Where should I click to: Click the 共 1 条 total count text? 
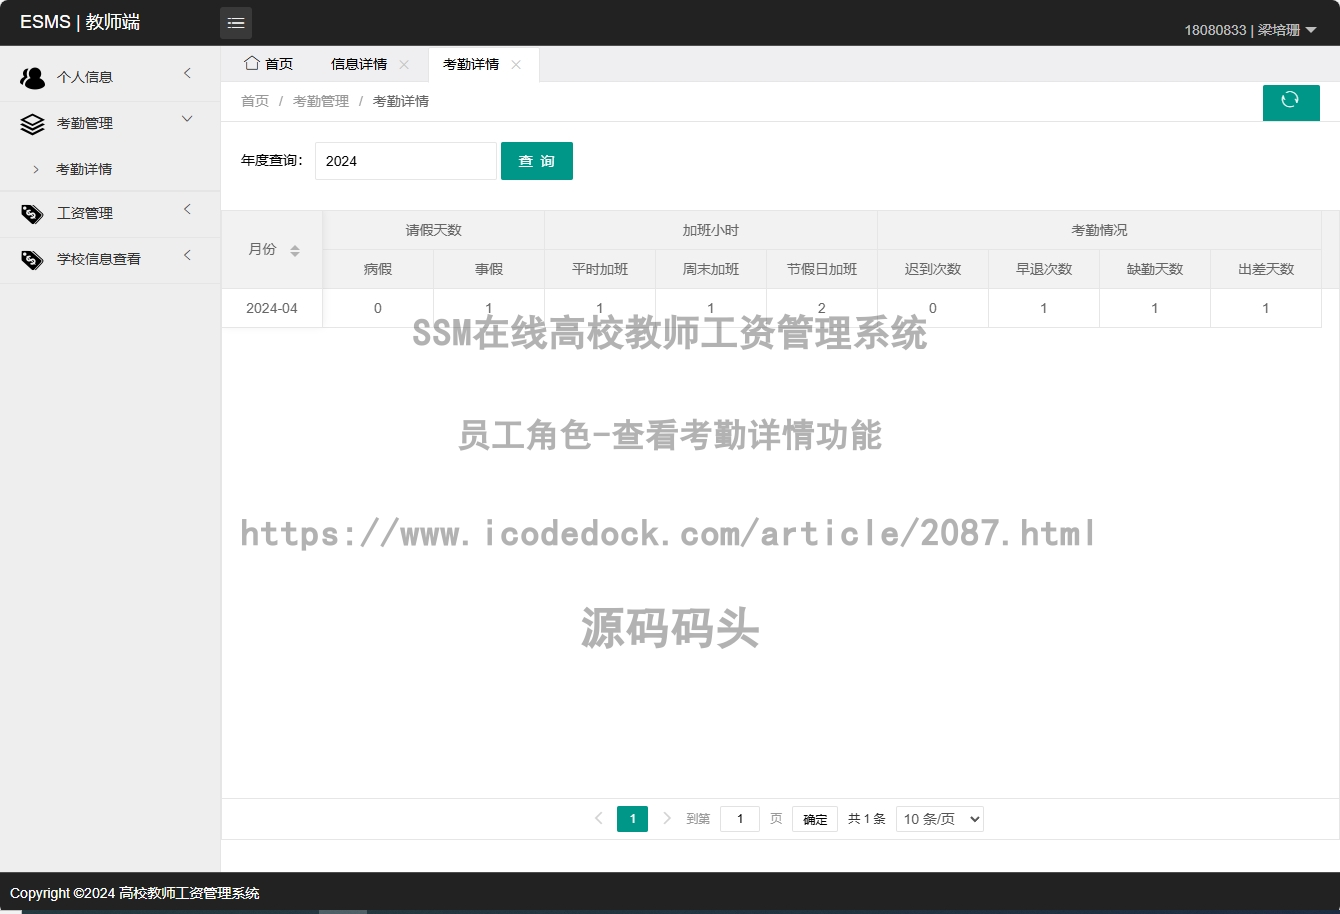pos(867,819)
